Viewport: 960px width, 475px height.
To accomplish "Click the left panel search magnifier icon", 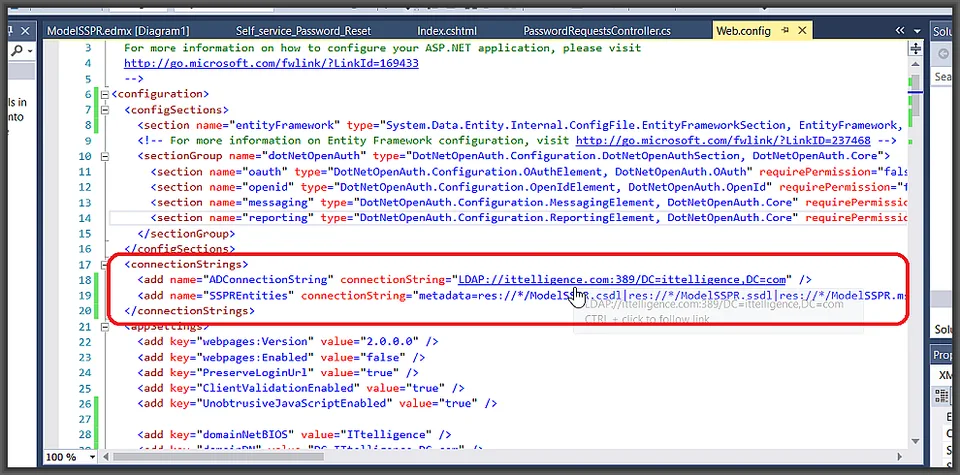I will 16,51.
